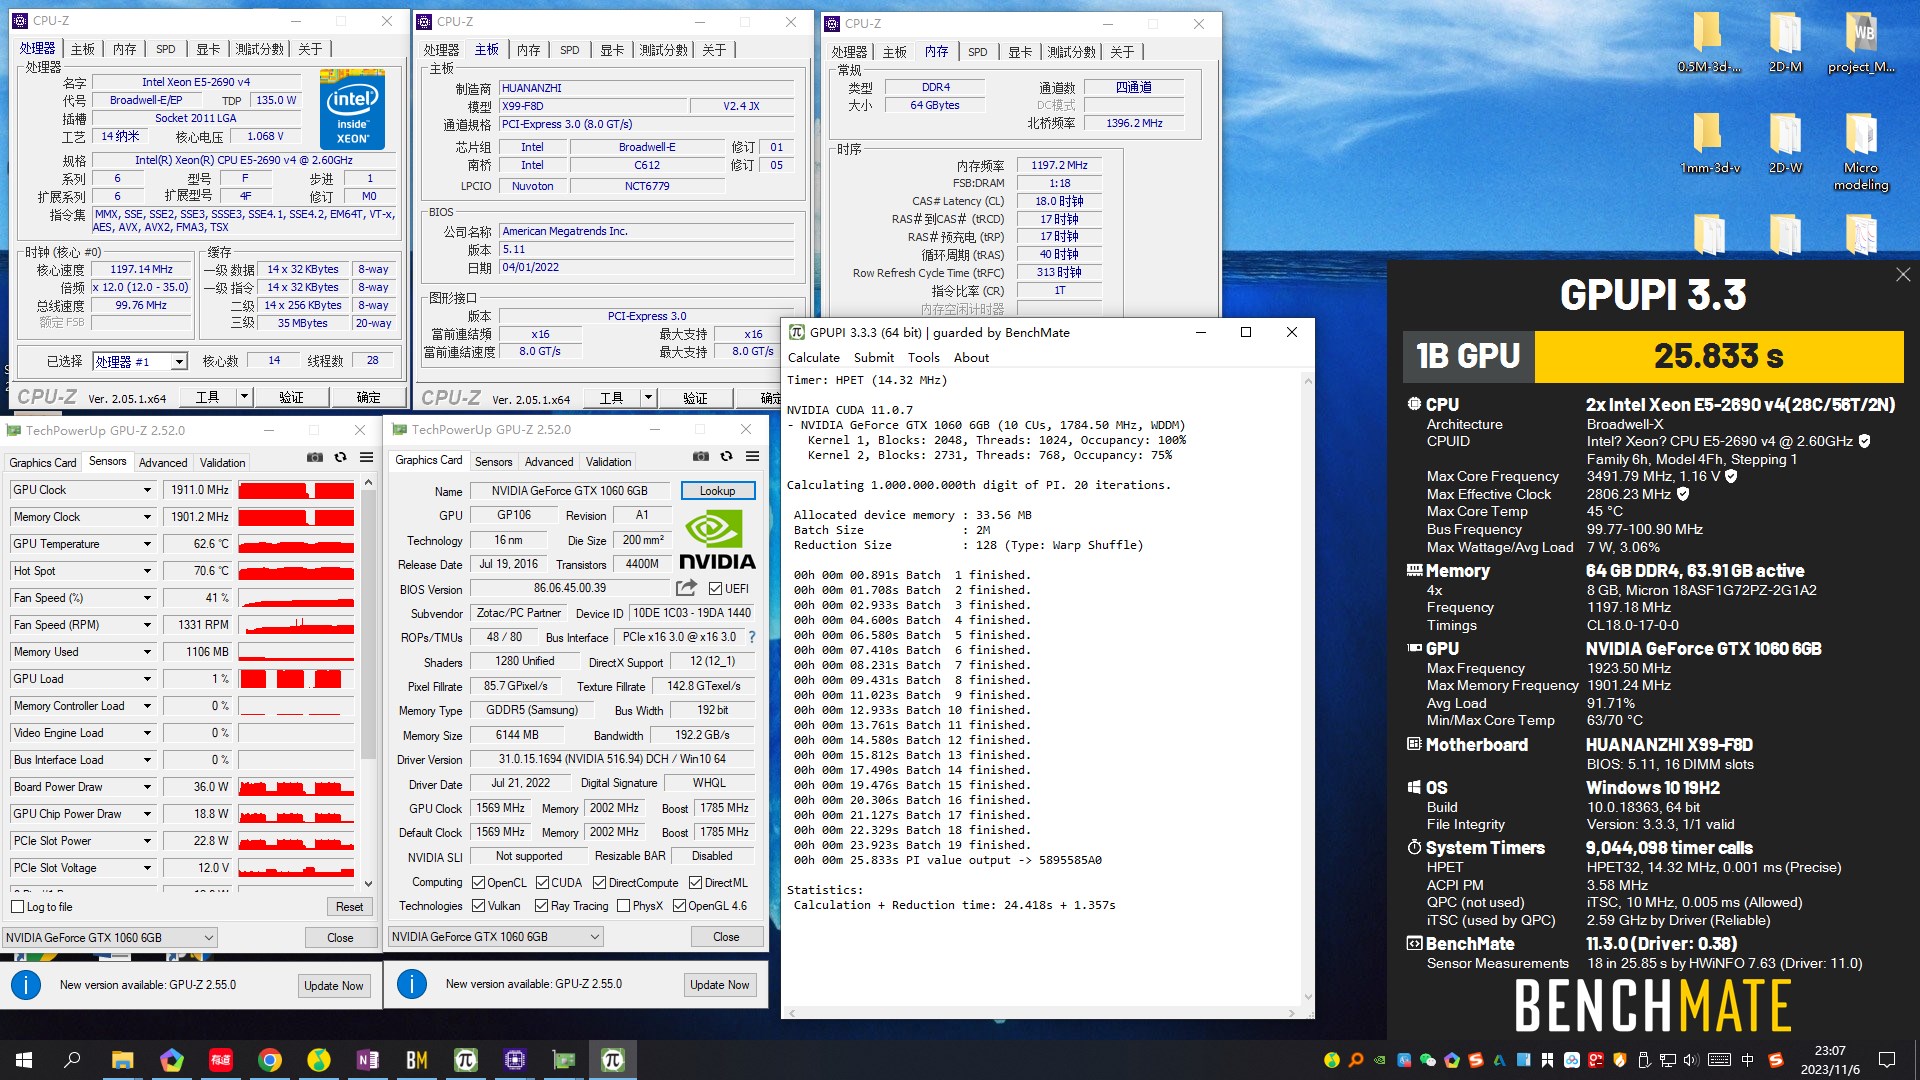Click refresh icon in GPU-Z Sensors window
1920x1080 pixels.
click(341, 457)
